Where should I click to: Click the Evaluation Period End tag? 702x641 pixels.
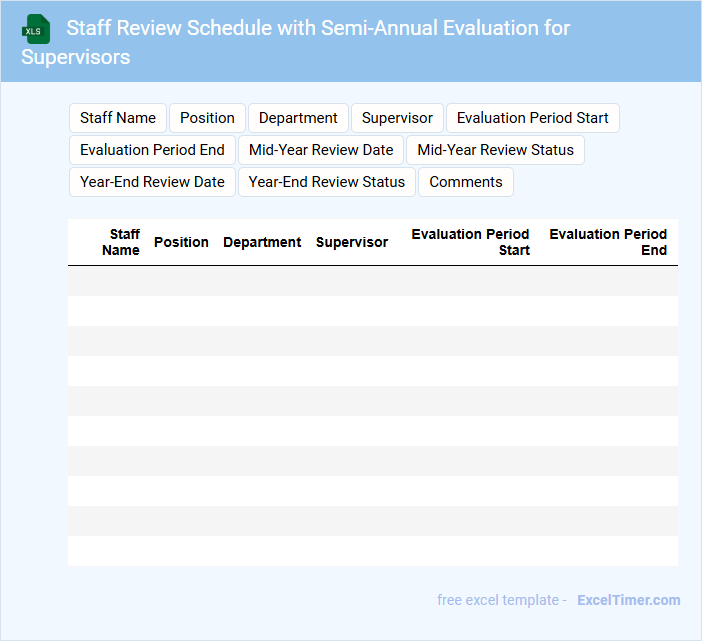(x=152, y=150)
